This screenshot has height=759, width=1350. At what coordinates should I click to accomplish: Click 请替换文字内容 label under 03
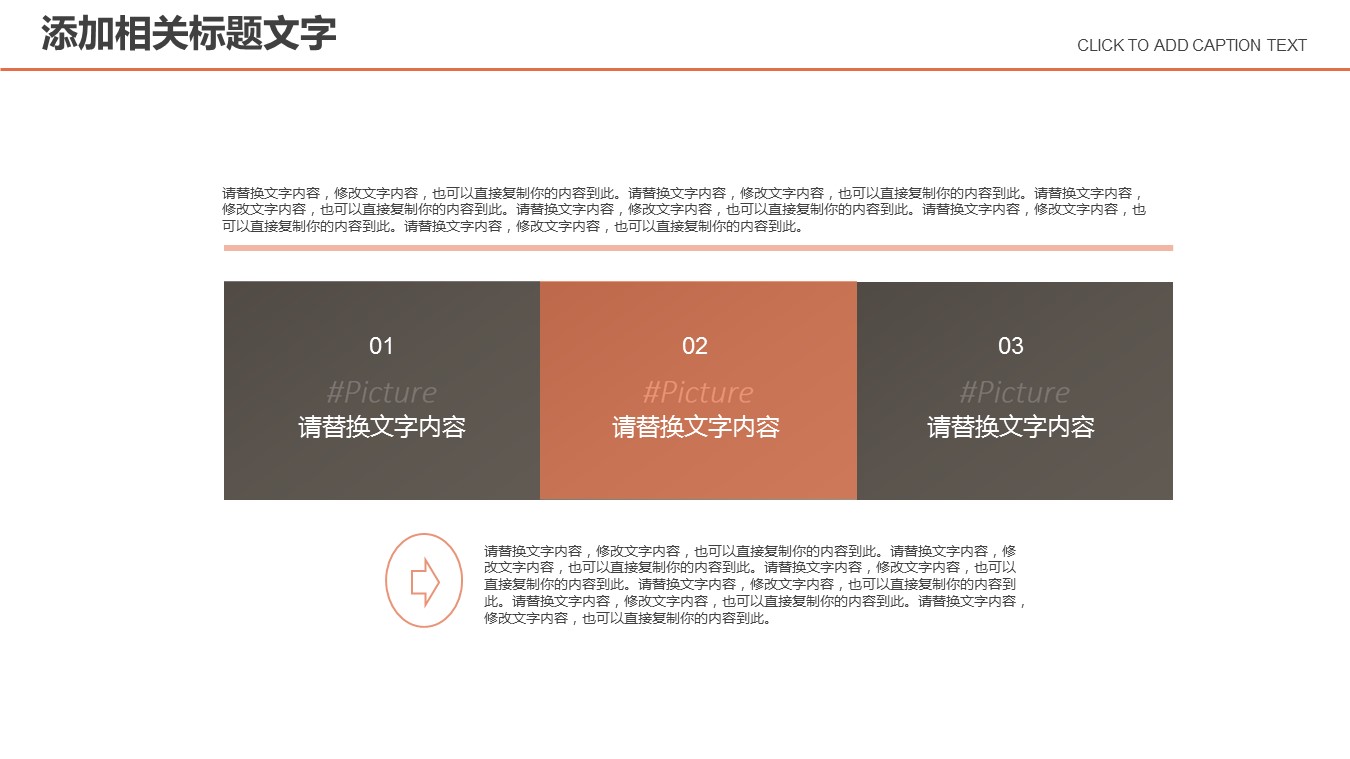pos(1011,427)
